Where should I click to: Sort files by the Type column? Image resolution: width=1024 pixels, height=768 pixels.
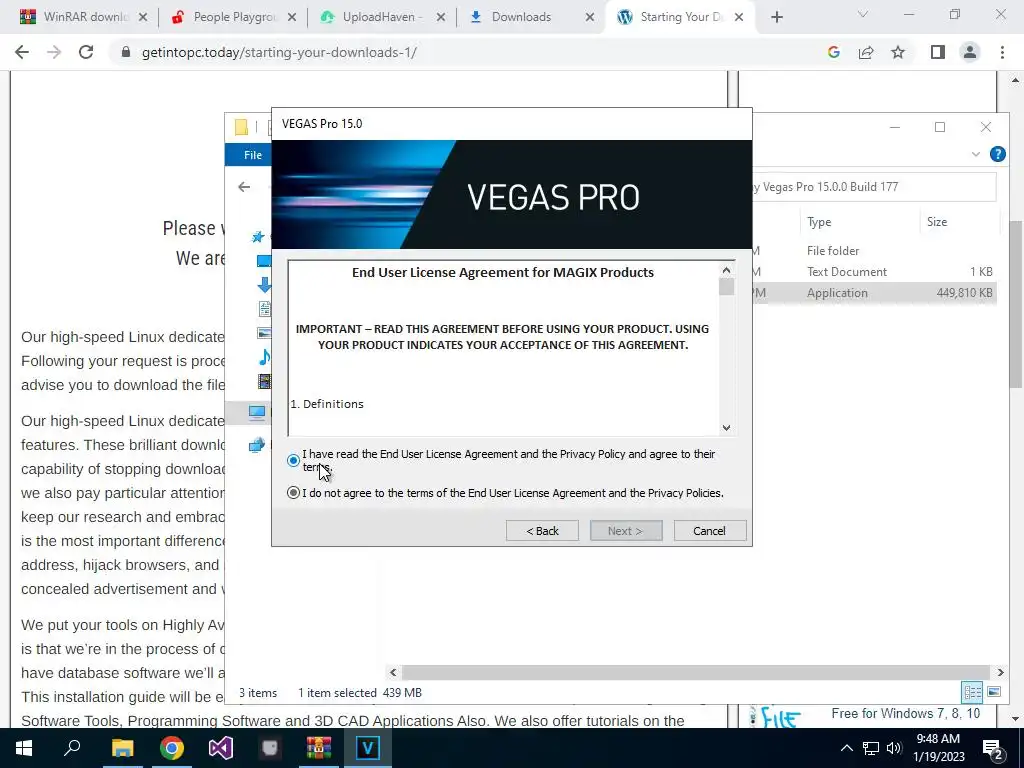coord(819,222)
